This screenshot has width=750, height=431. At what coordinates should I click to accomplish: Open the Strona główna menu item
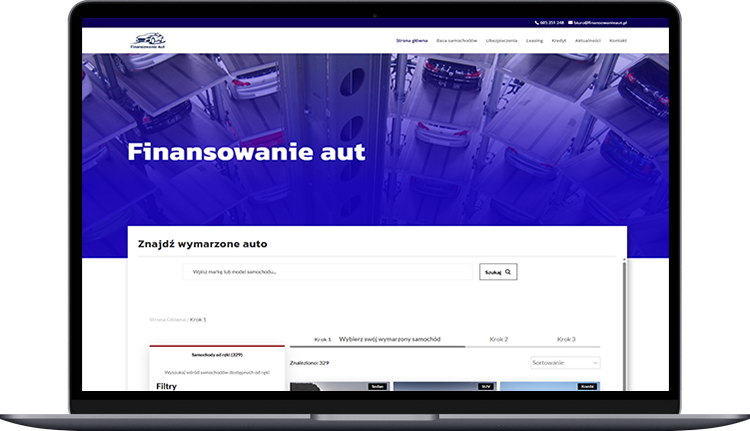[x=411, y=41]
